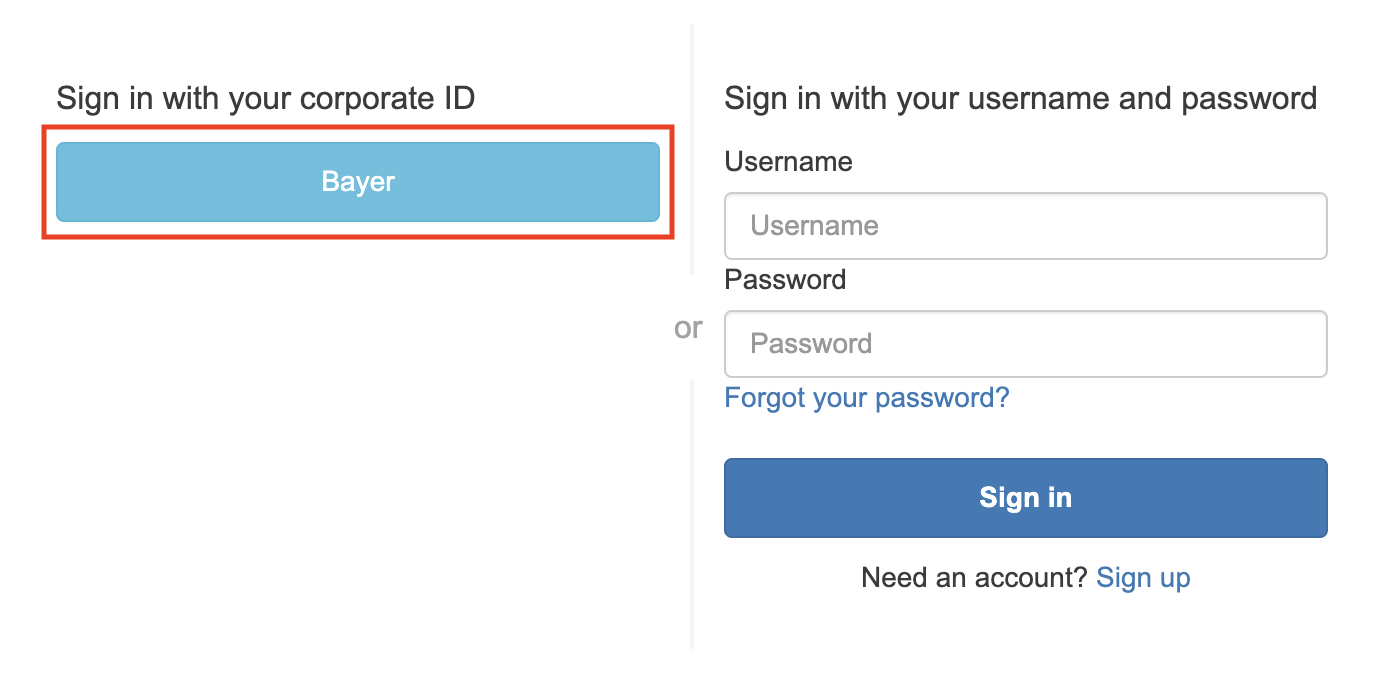1378x674 pixels.
Task: Start password recovery via Forgot your password
Action: point(866,398)
